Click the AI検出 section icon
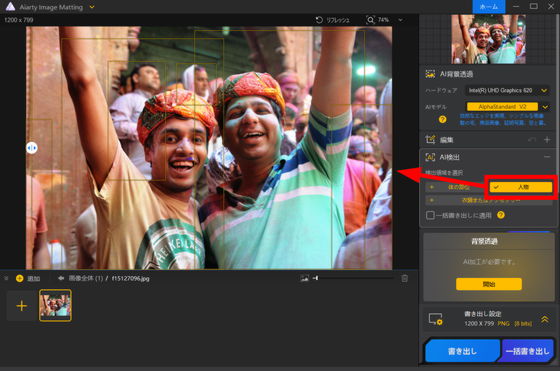 pyautogui.click(x=430, y=157)
